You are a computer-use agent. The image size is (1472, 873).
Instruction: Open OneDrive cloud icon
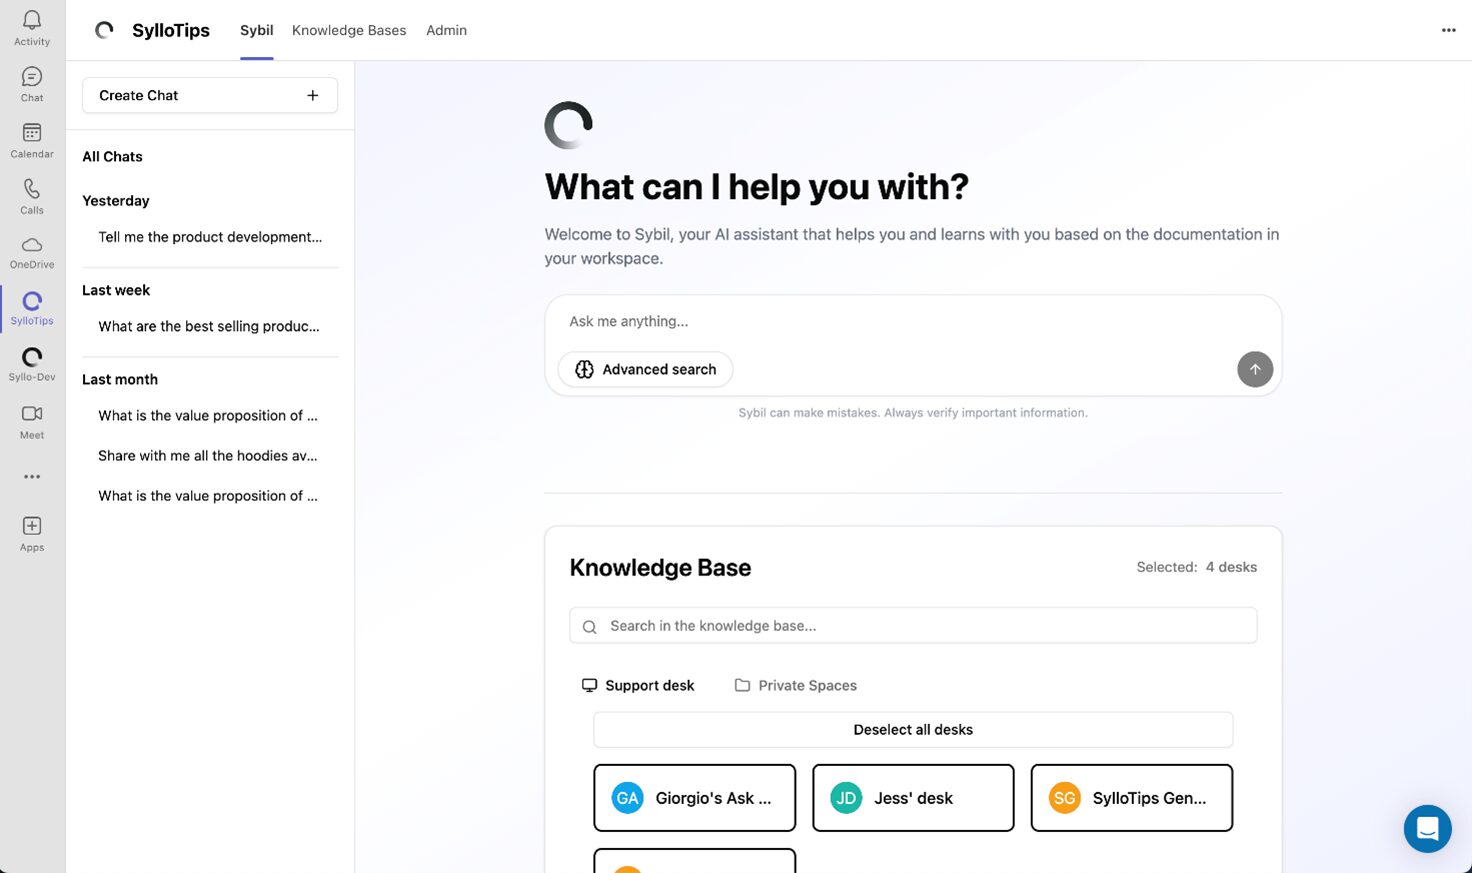pos(32,251)
